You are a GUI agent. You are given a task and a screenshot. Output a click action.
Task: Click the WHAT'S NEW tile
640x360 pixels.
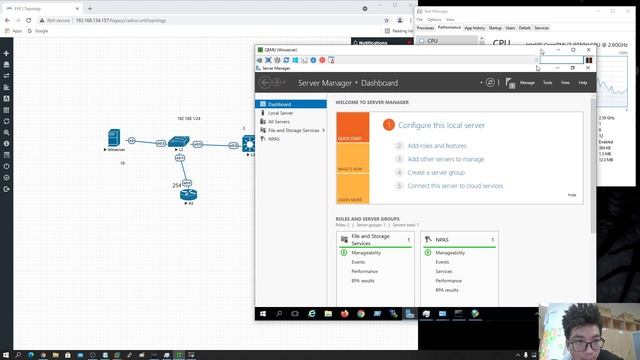click(x=353, y=158)
